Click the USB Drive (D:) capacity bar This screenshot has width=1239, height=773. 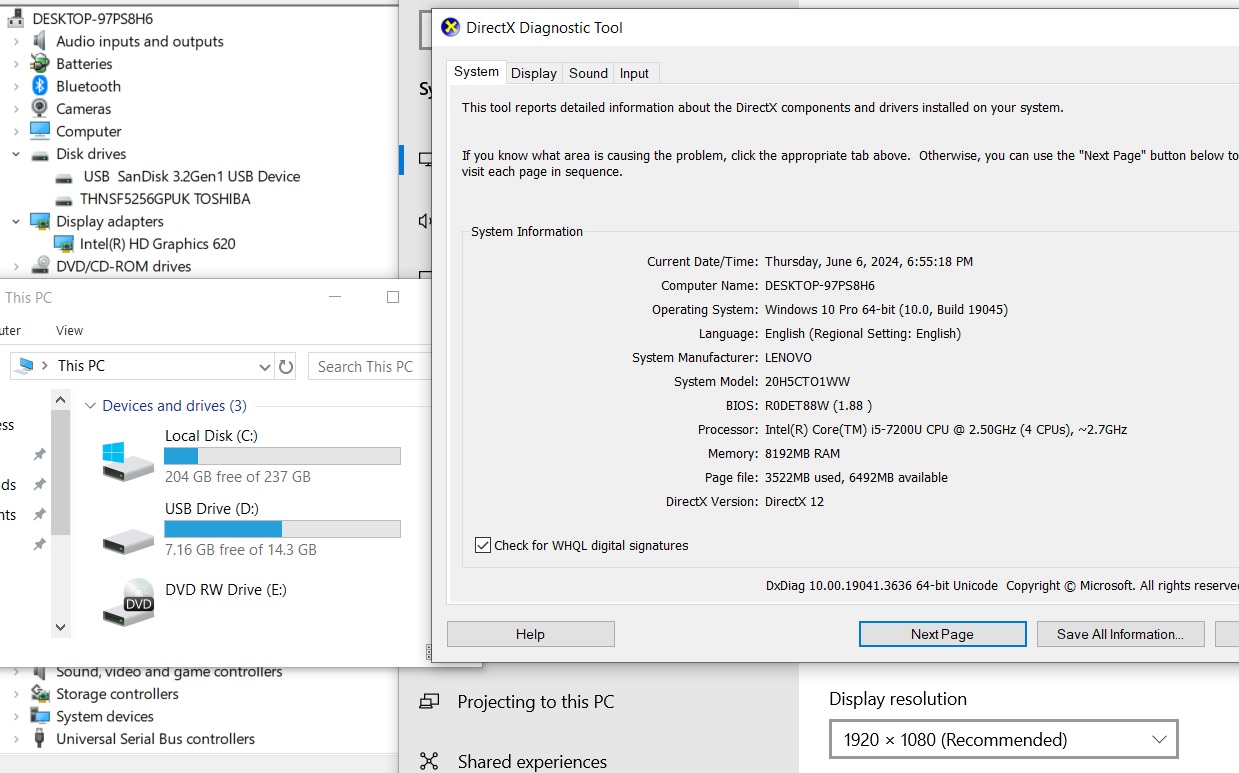click(282, 529)
